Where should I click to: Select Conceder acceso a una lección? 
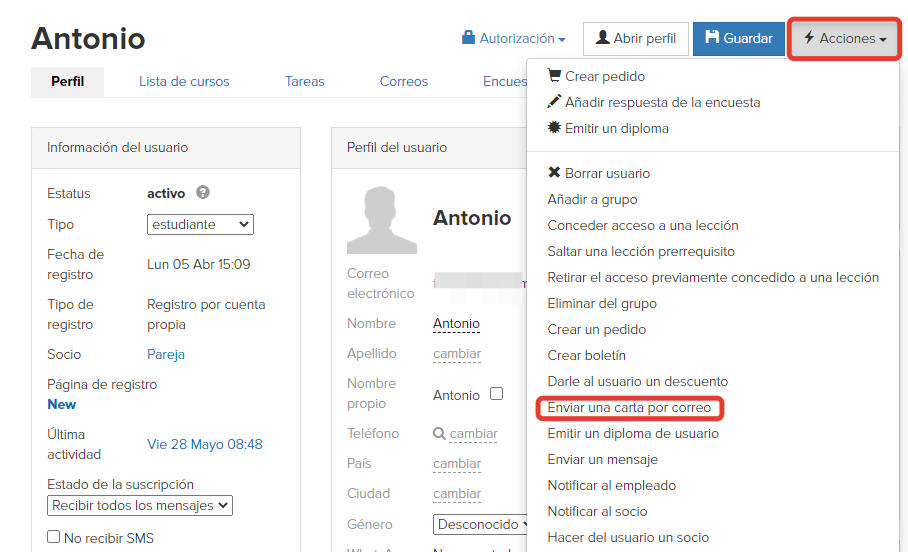[x=643, y=225]
